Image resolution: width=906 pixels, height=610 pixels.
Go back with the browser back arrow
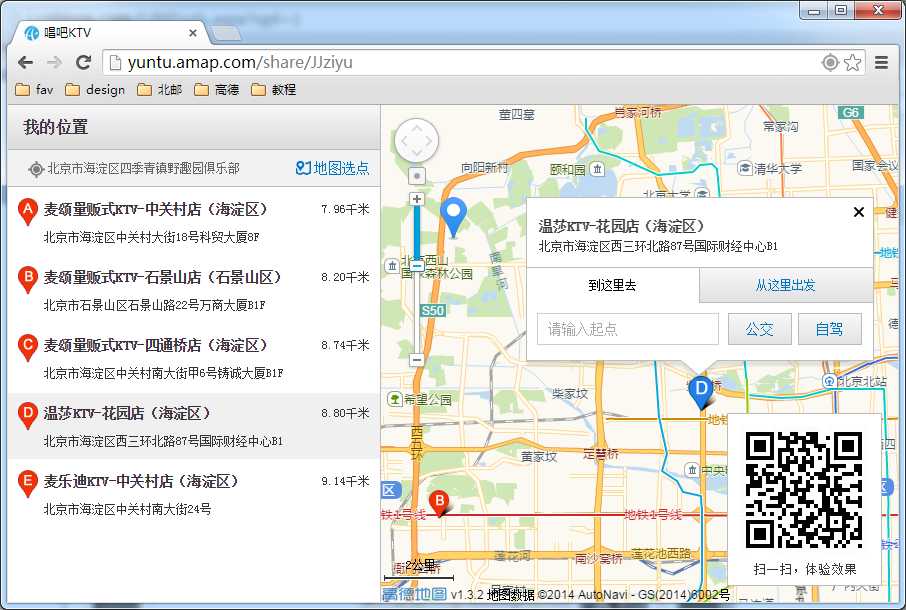(25, 62)
